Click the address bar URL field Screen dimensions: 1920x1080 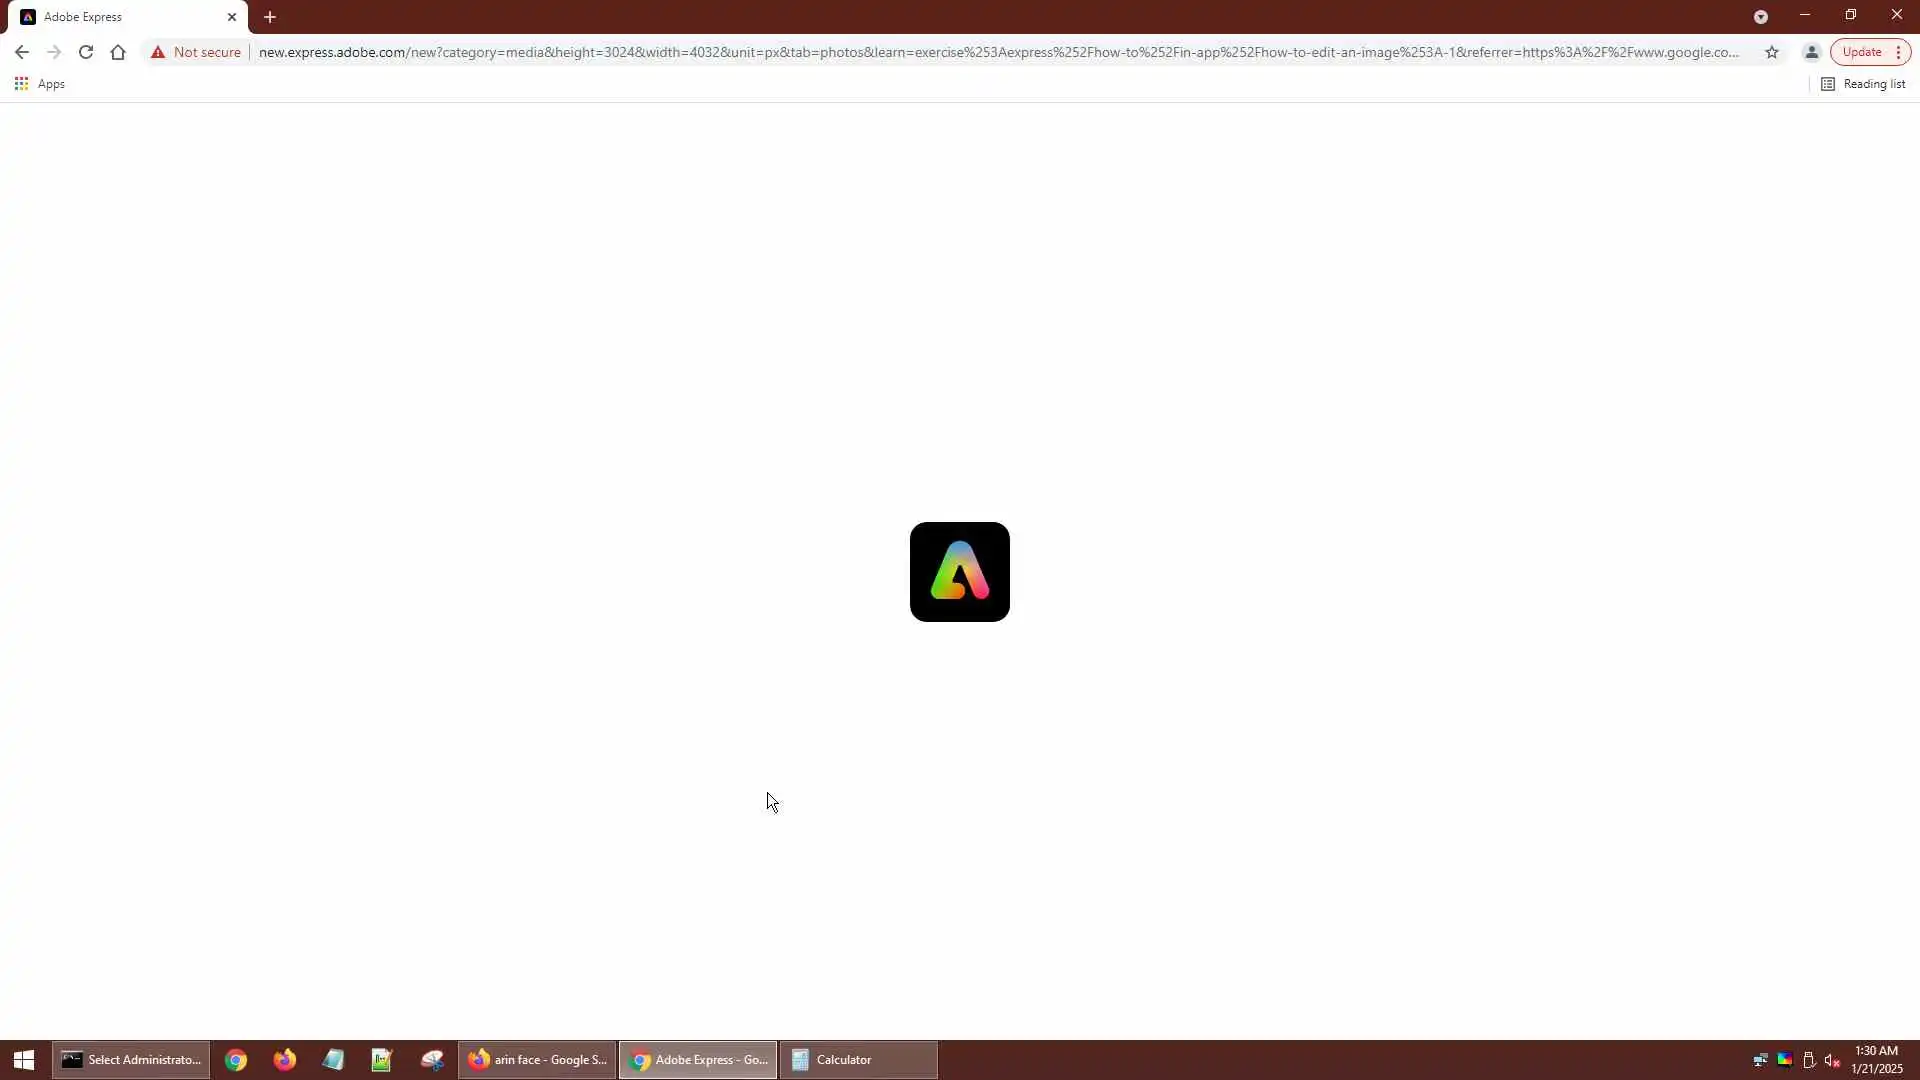click(x=1000, y=52)
